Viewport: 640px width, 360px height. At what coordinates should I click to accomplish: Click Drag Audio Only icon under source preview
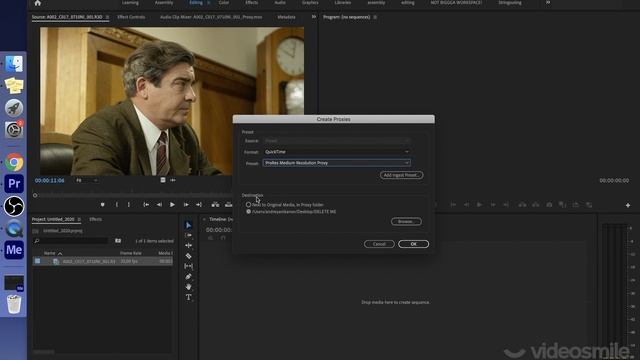tap(173, 180)
